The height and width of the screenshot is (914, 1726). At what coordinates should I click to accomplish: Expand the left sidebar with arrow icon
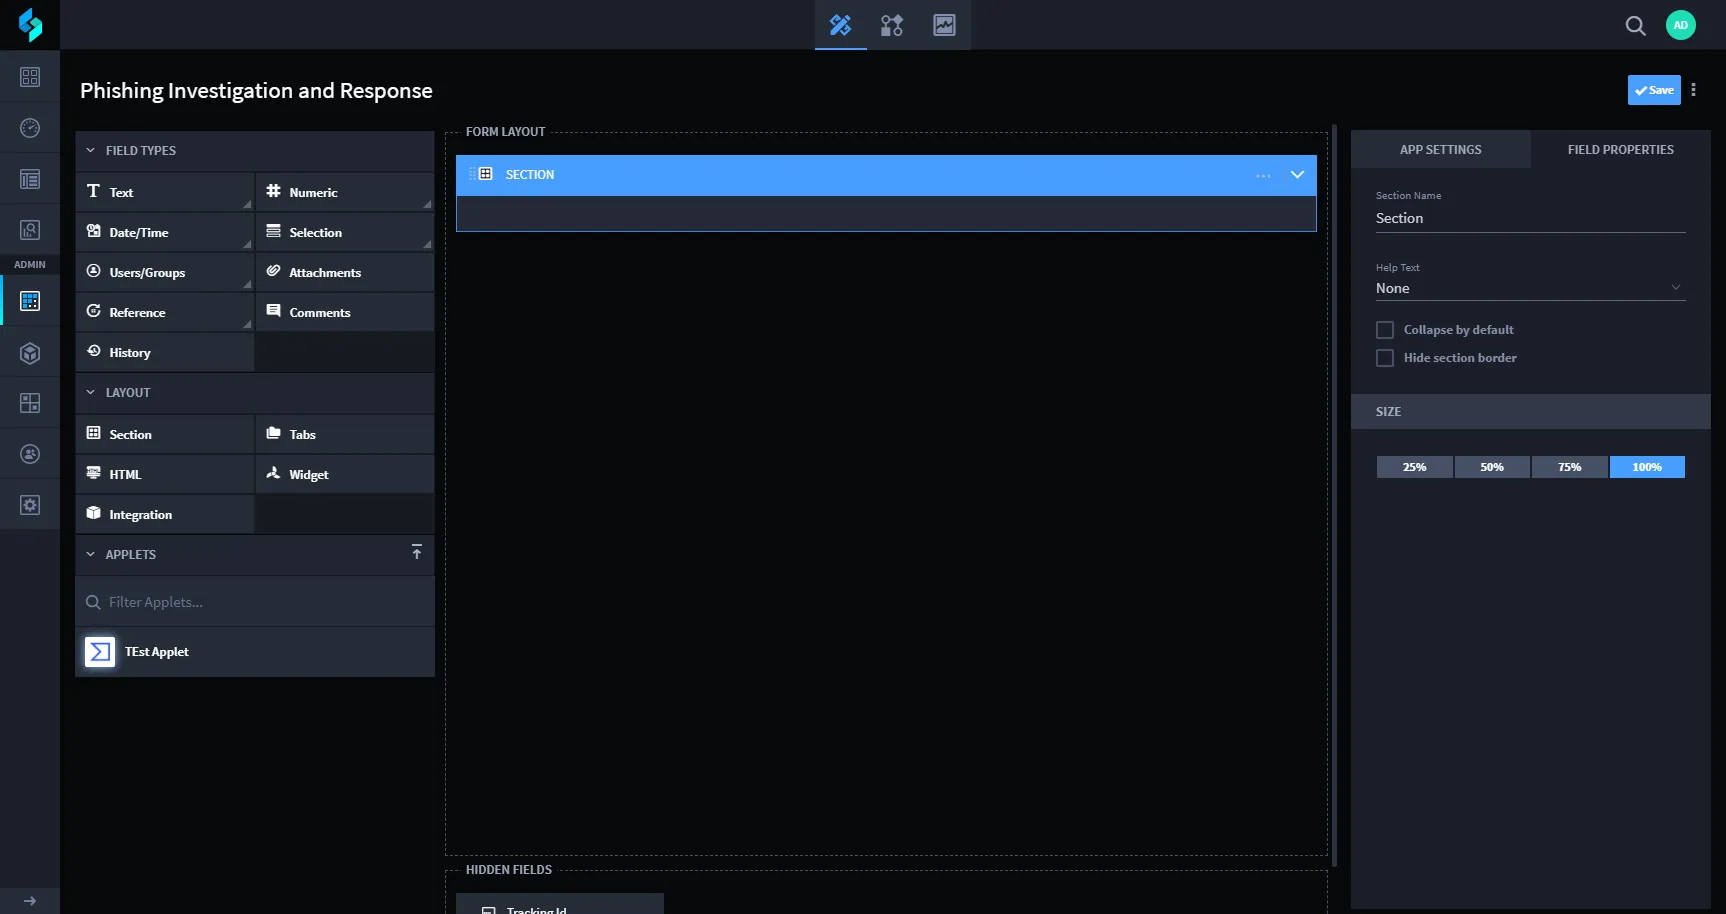30,901
